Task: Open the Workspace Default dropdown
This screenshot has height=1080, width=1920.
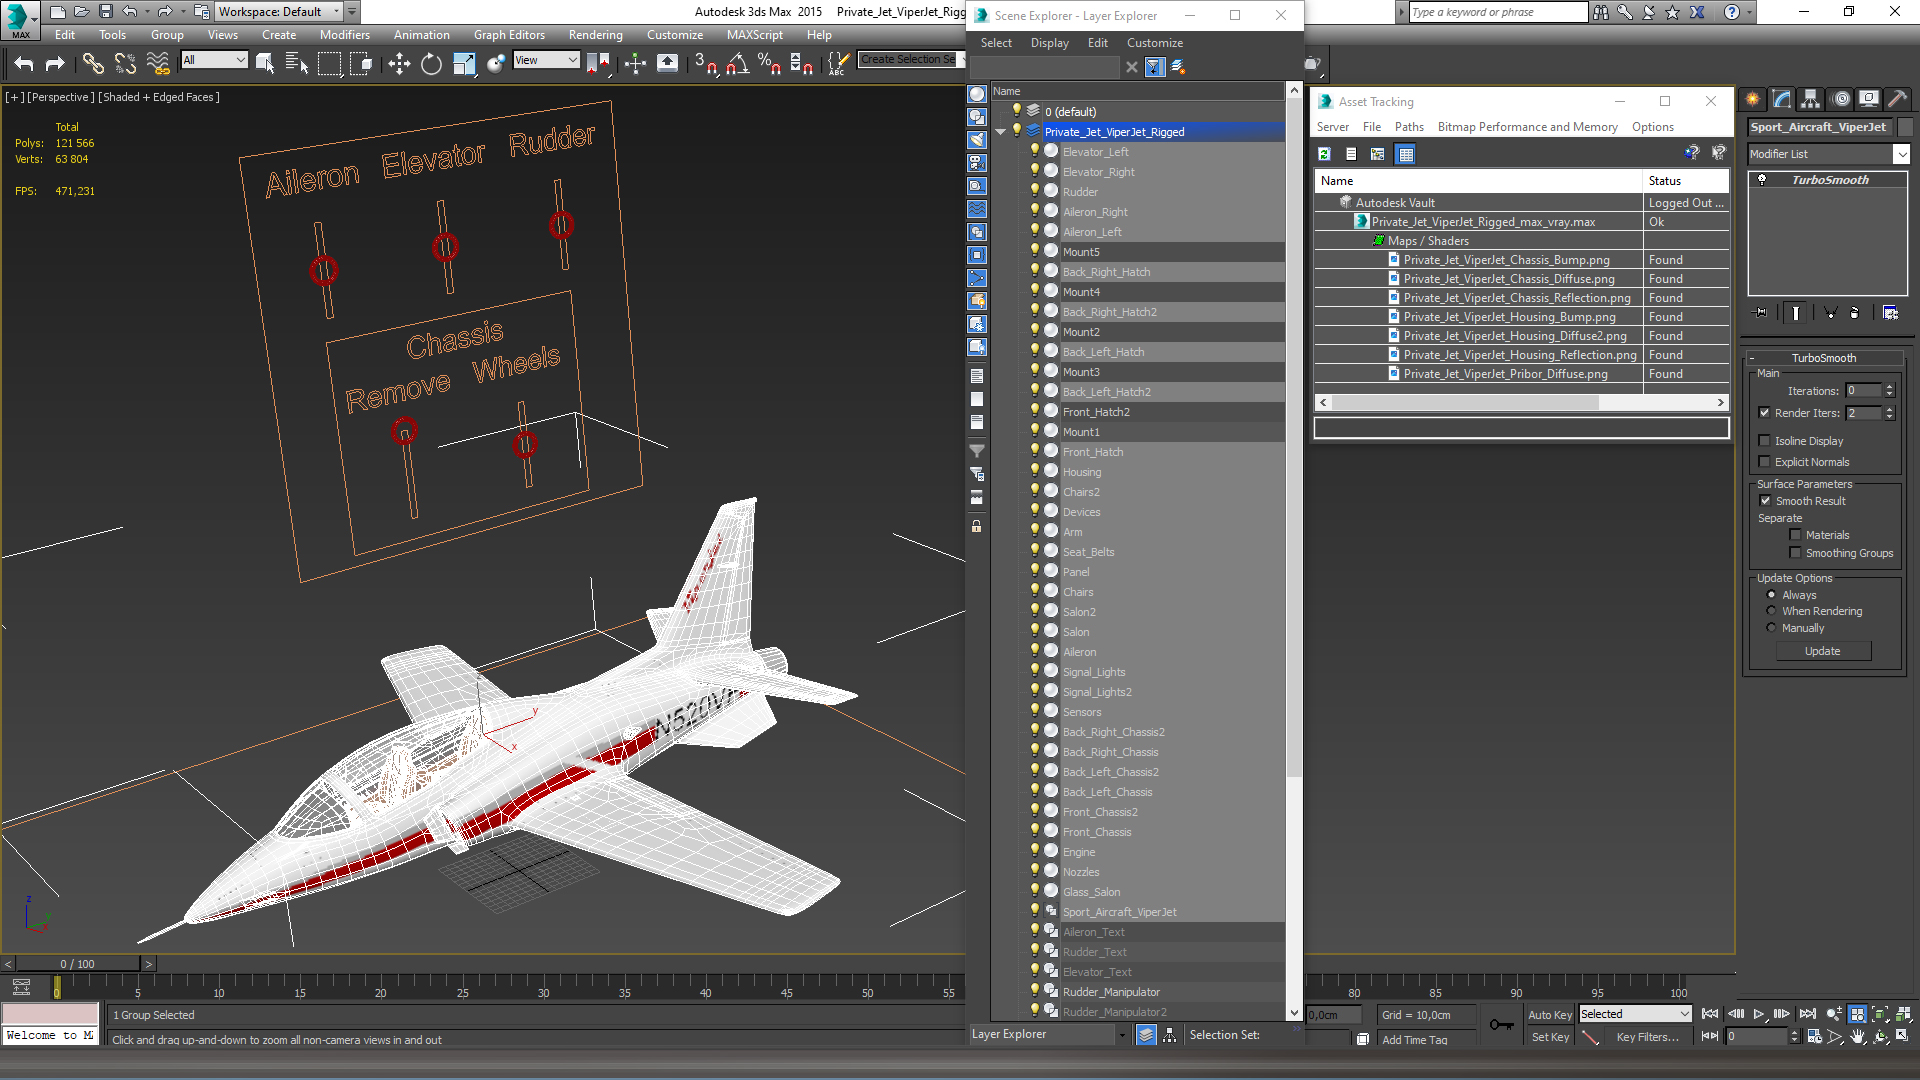Action: (279, 12)
